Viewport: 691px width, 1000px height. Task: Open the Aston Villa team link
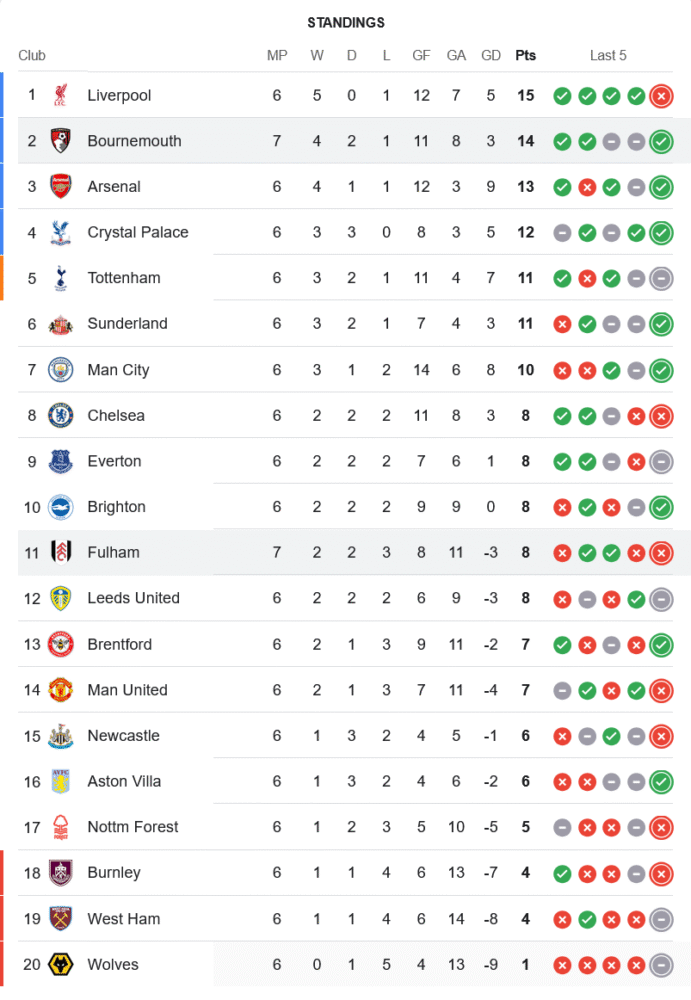(x=124, y=782)
